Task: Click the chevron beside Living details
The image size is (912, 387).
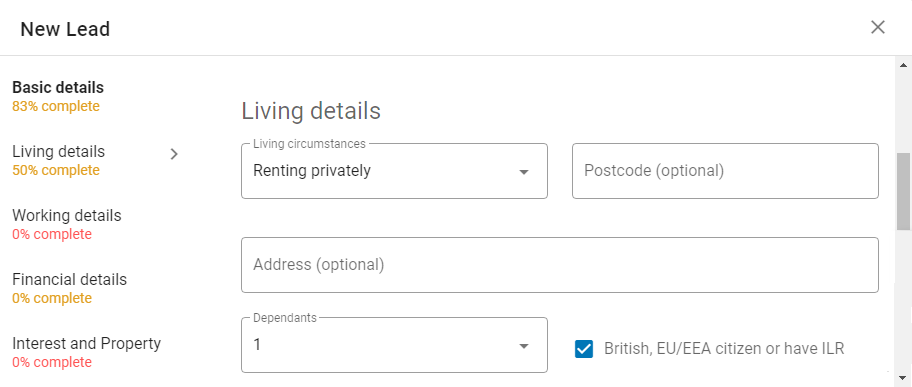Action: click(x=174, y=154)
